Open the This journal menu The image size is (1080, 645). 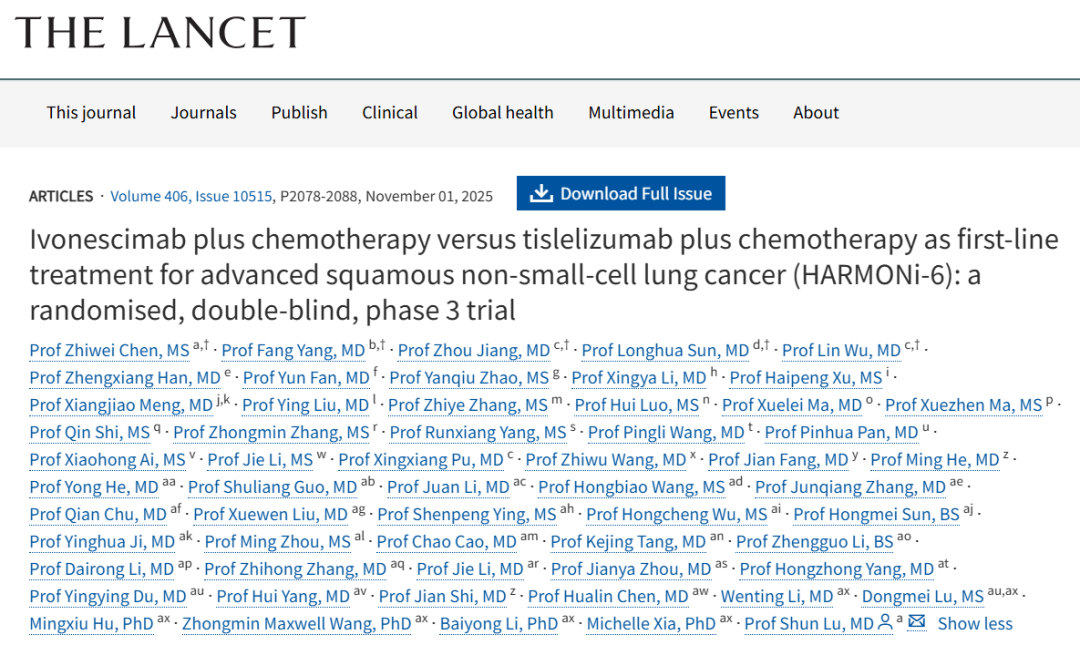tap(91, 113)
